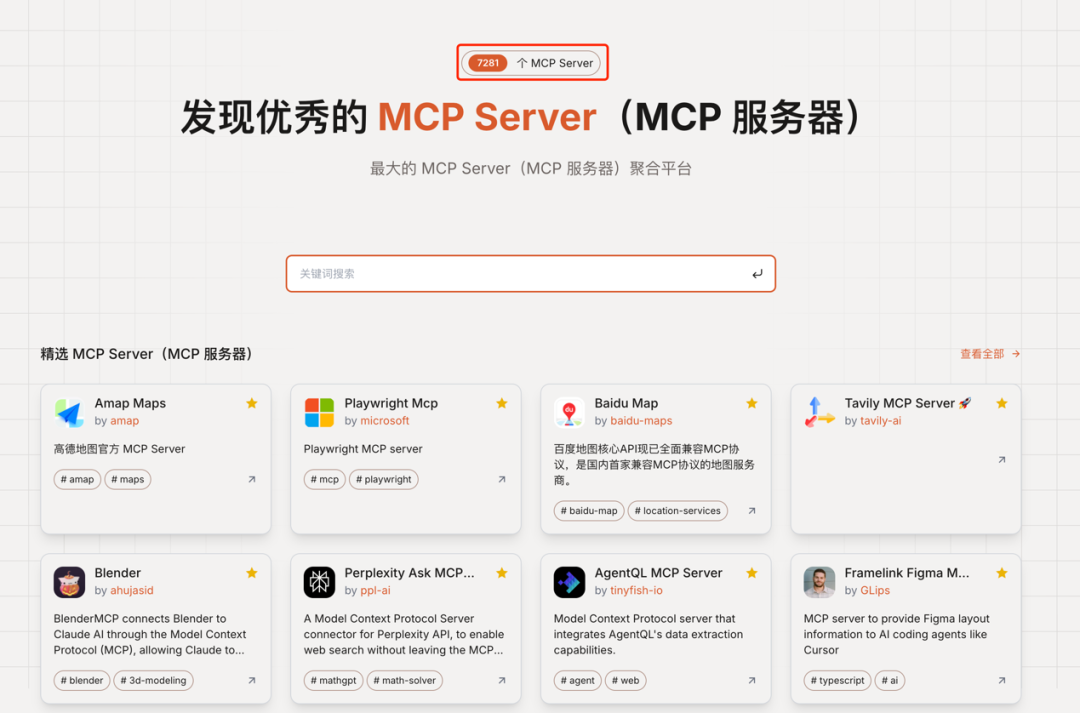Select the # web tag
Viewport: 1080px width, 713px height.
[x=625, y=681]
